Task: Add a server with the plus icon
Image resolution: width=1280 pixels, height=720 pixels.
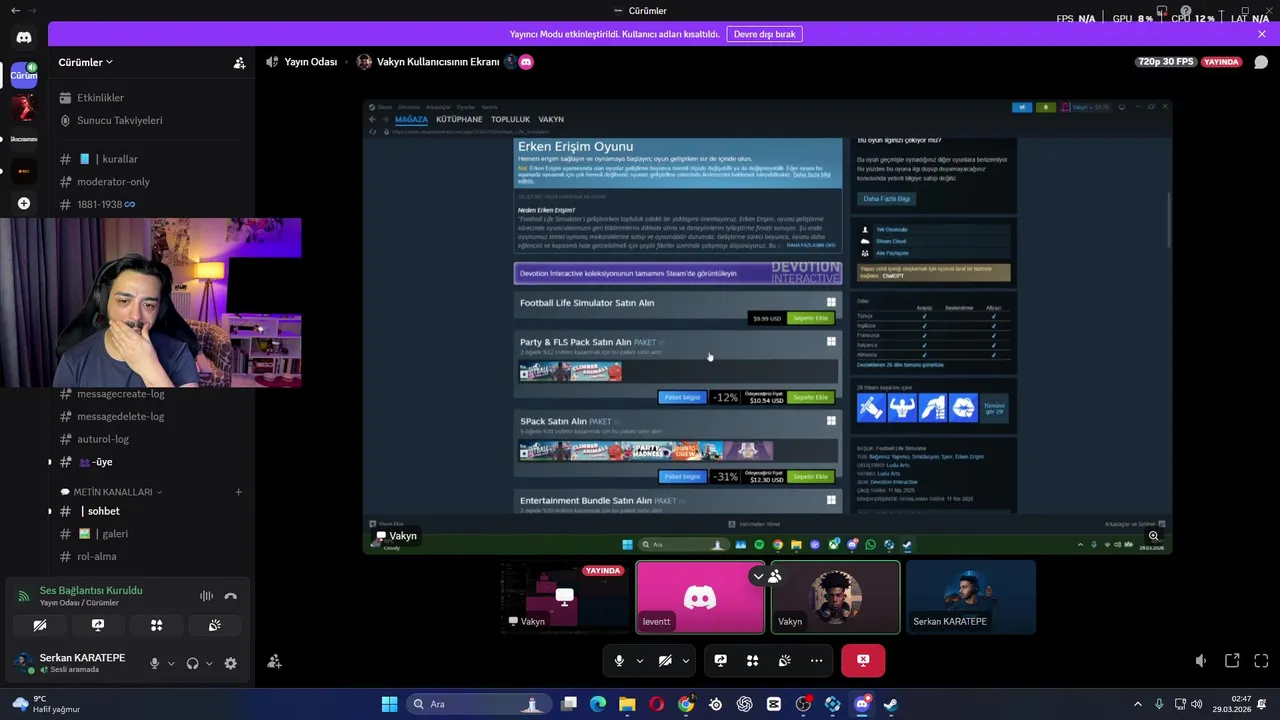Action: (24, 203)
